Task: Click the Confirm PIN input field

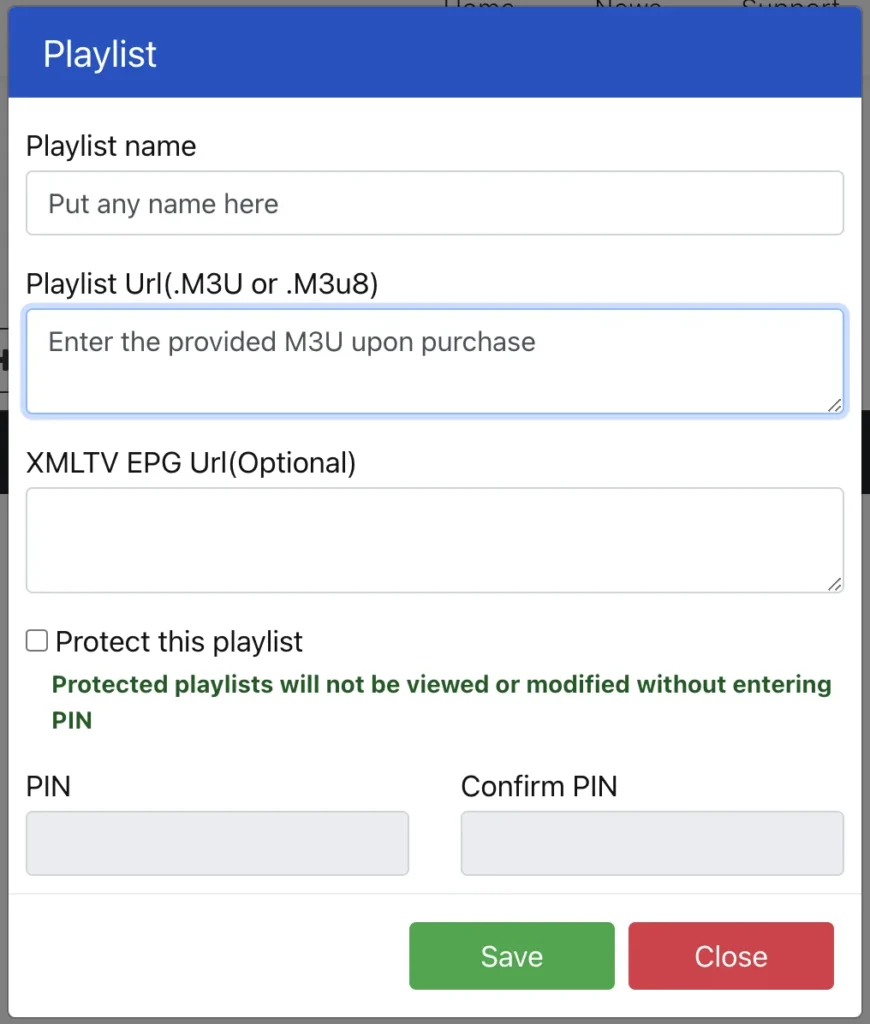Action: click(x=652, y=843)
